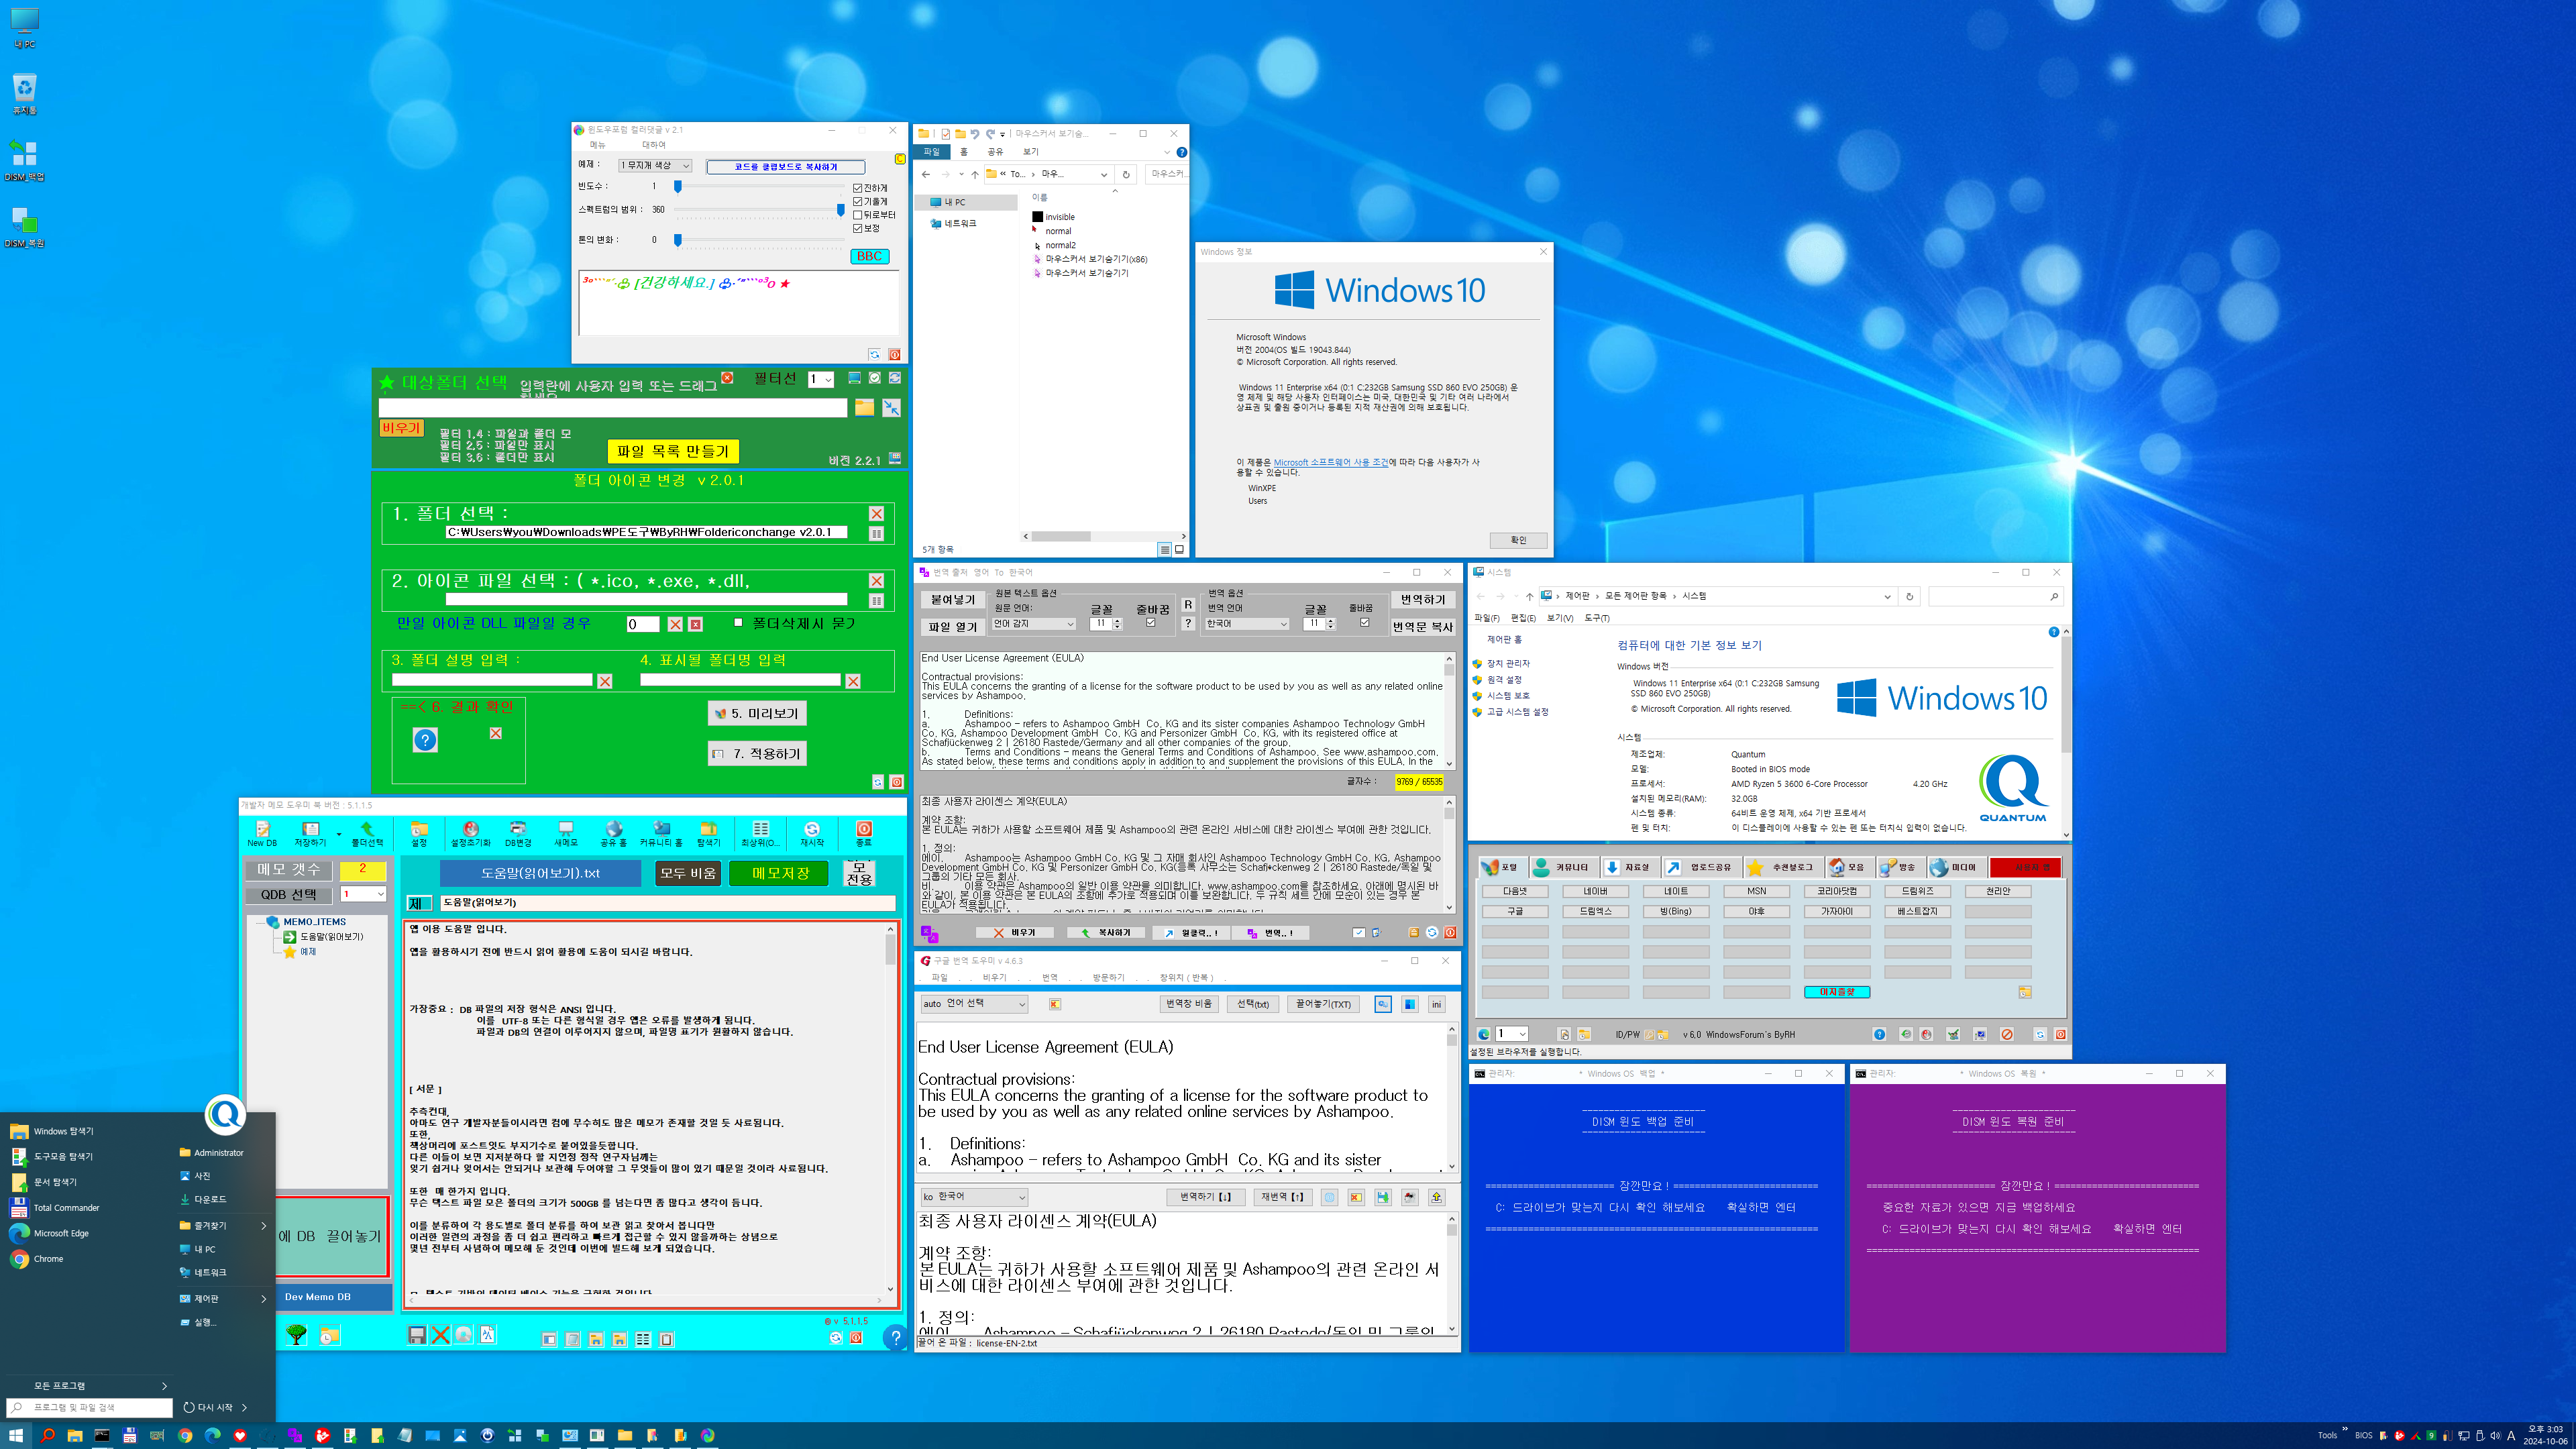Click Edge browser icon in web launcher bar
The image size is (2576, 1449).
(x=1484, y=1034)
